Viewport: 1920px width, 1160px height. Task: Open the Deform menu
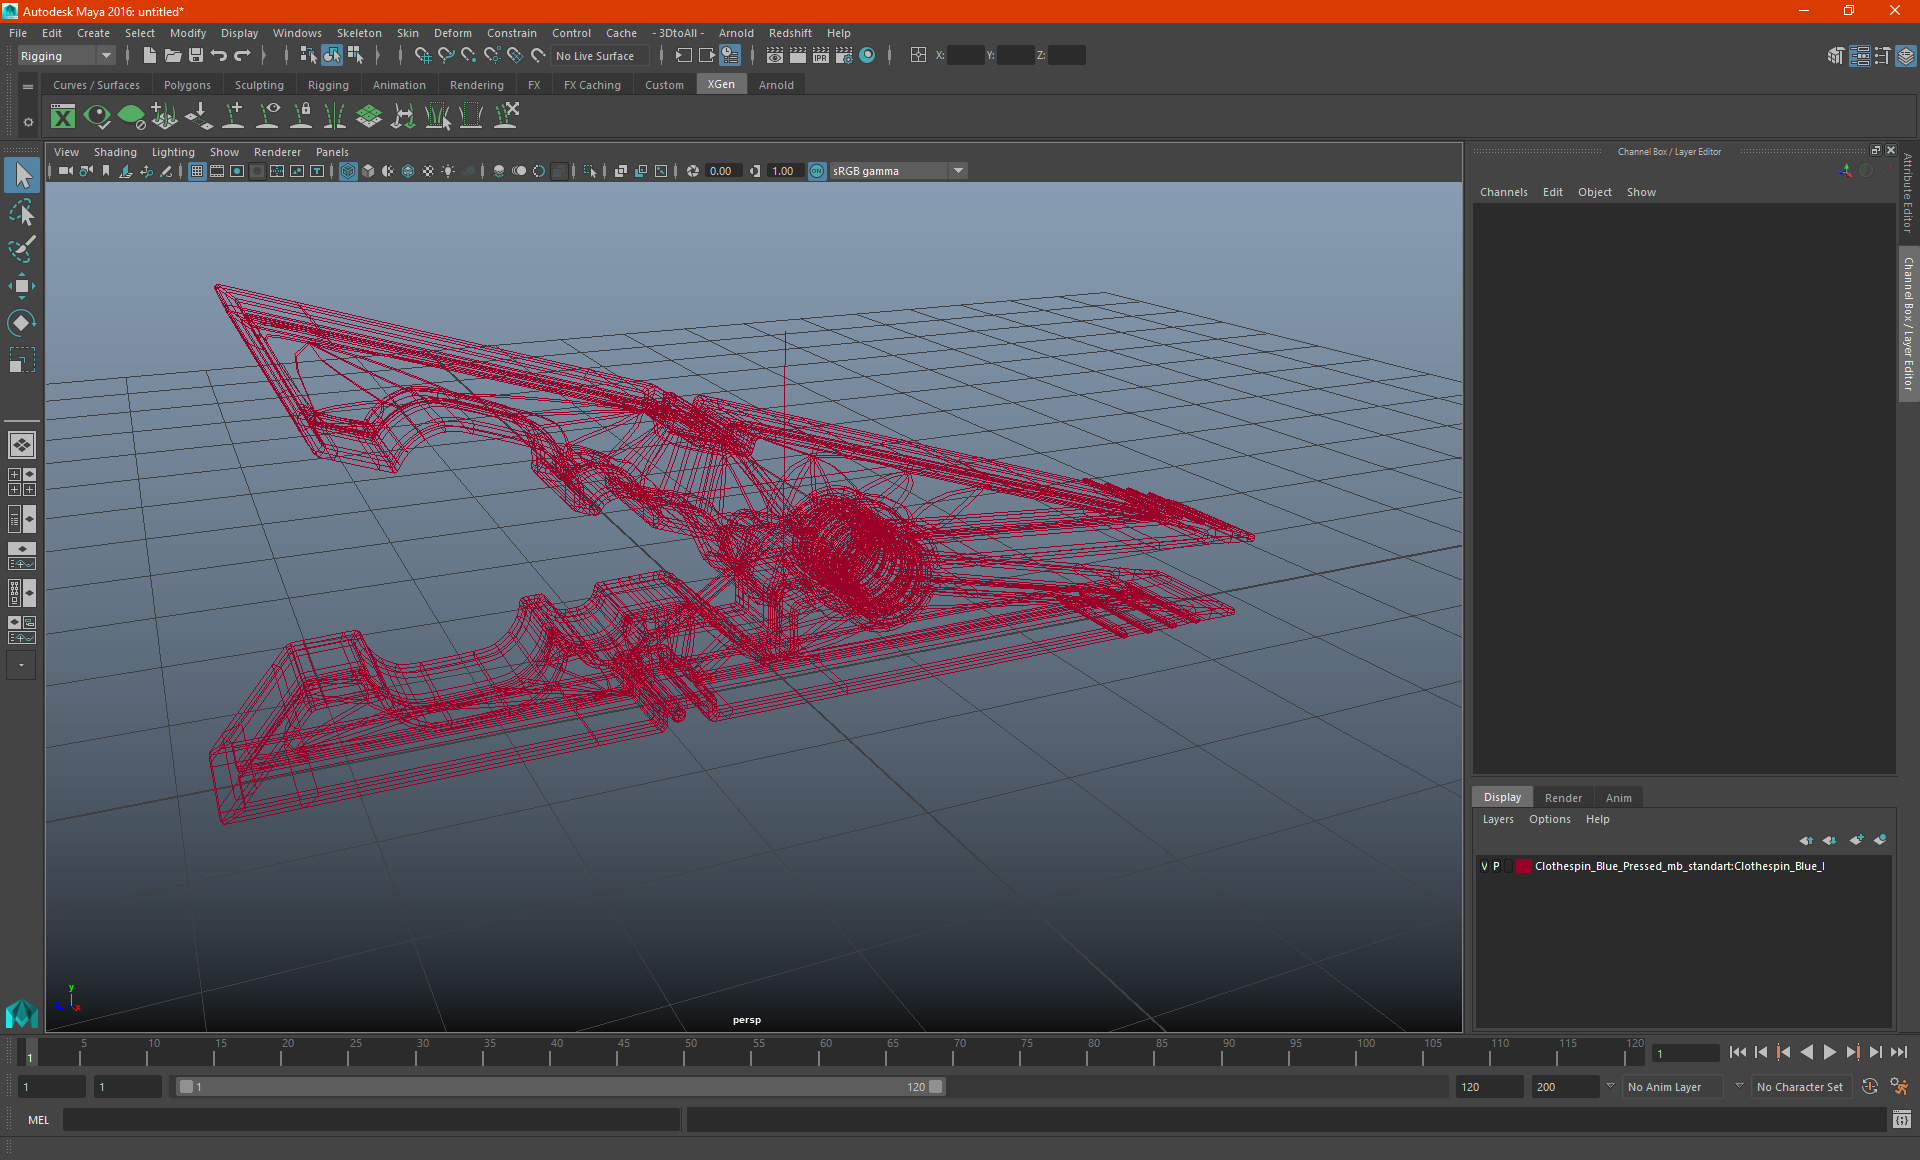pos(452,33)
